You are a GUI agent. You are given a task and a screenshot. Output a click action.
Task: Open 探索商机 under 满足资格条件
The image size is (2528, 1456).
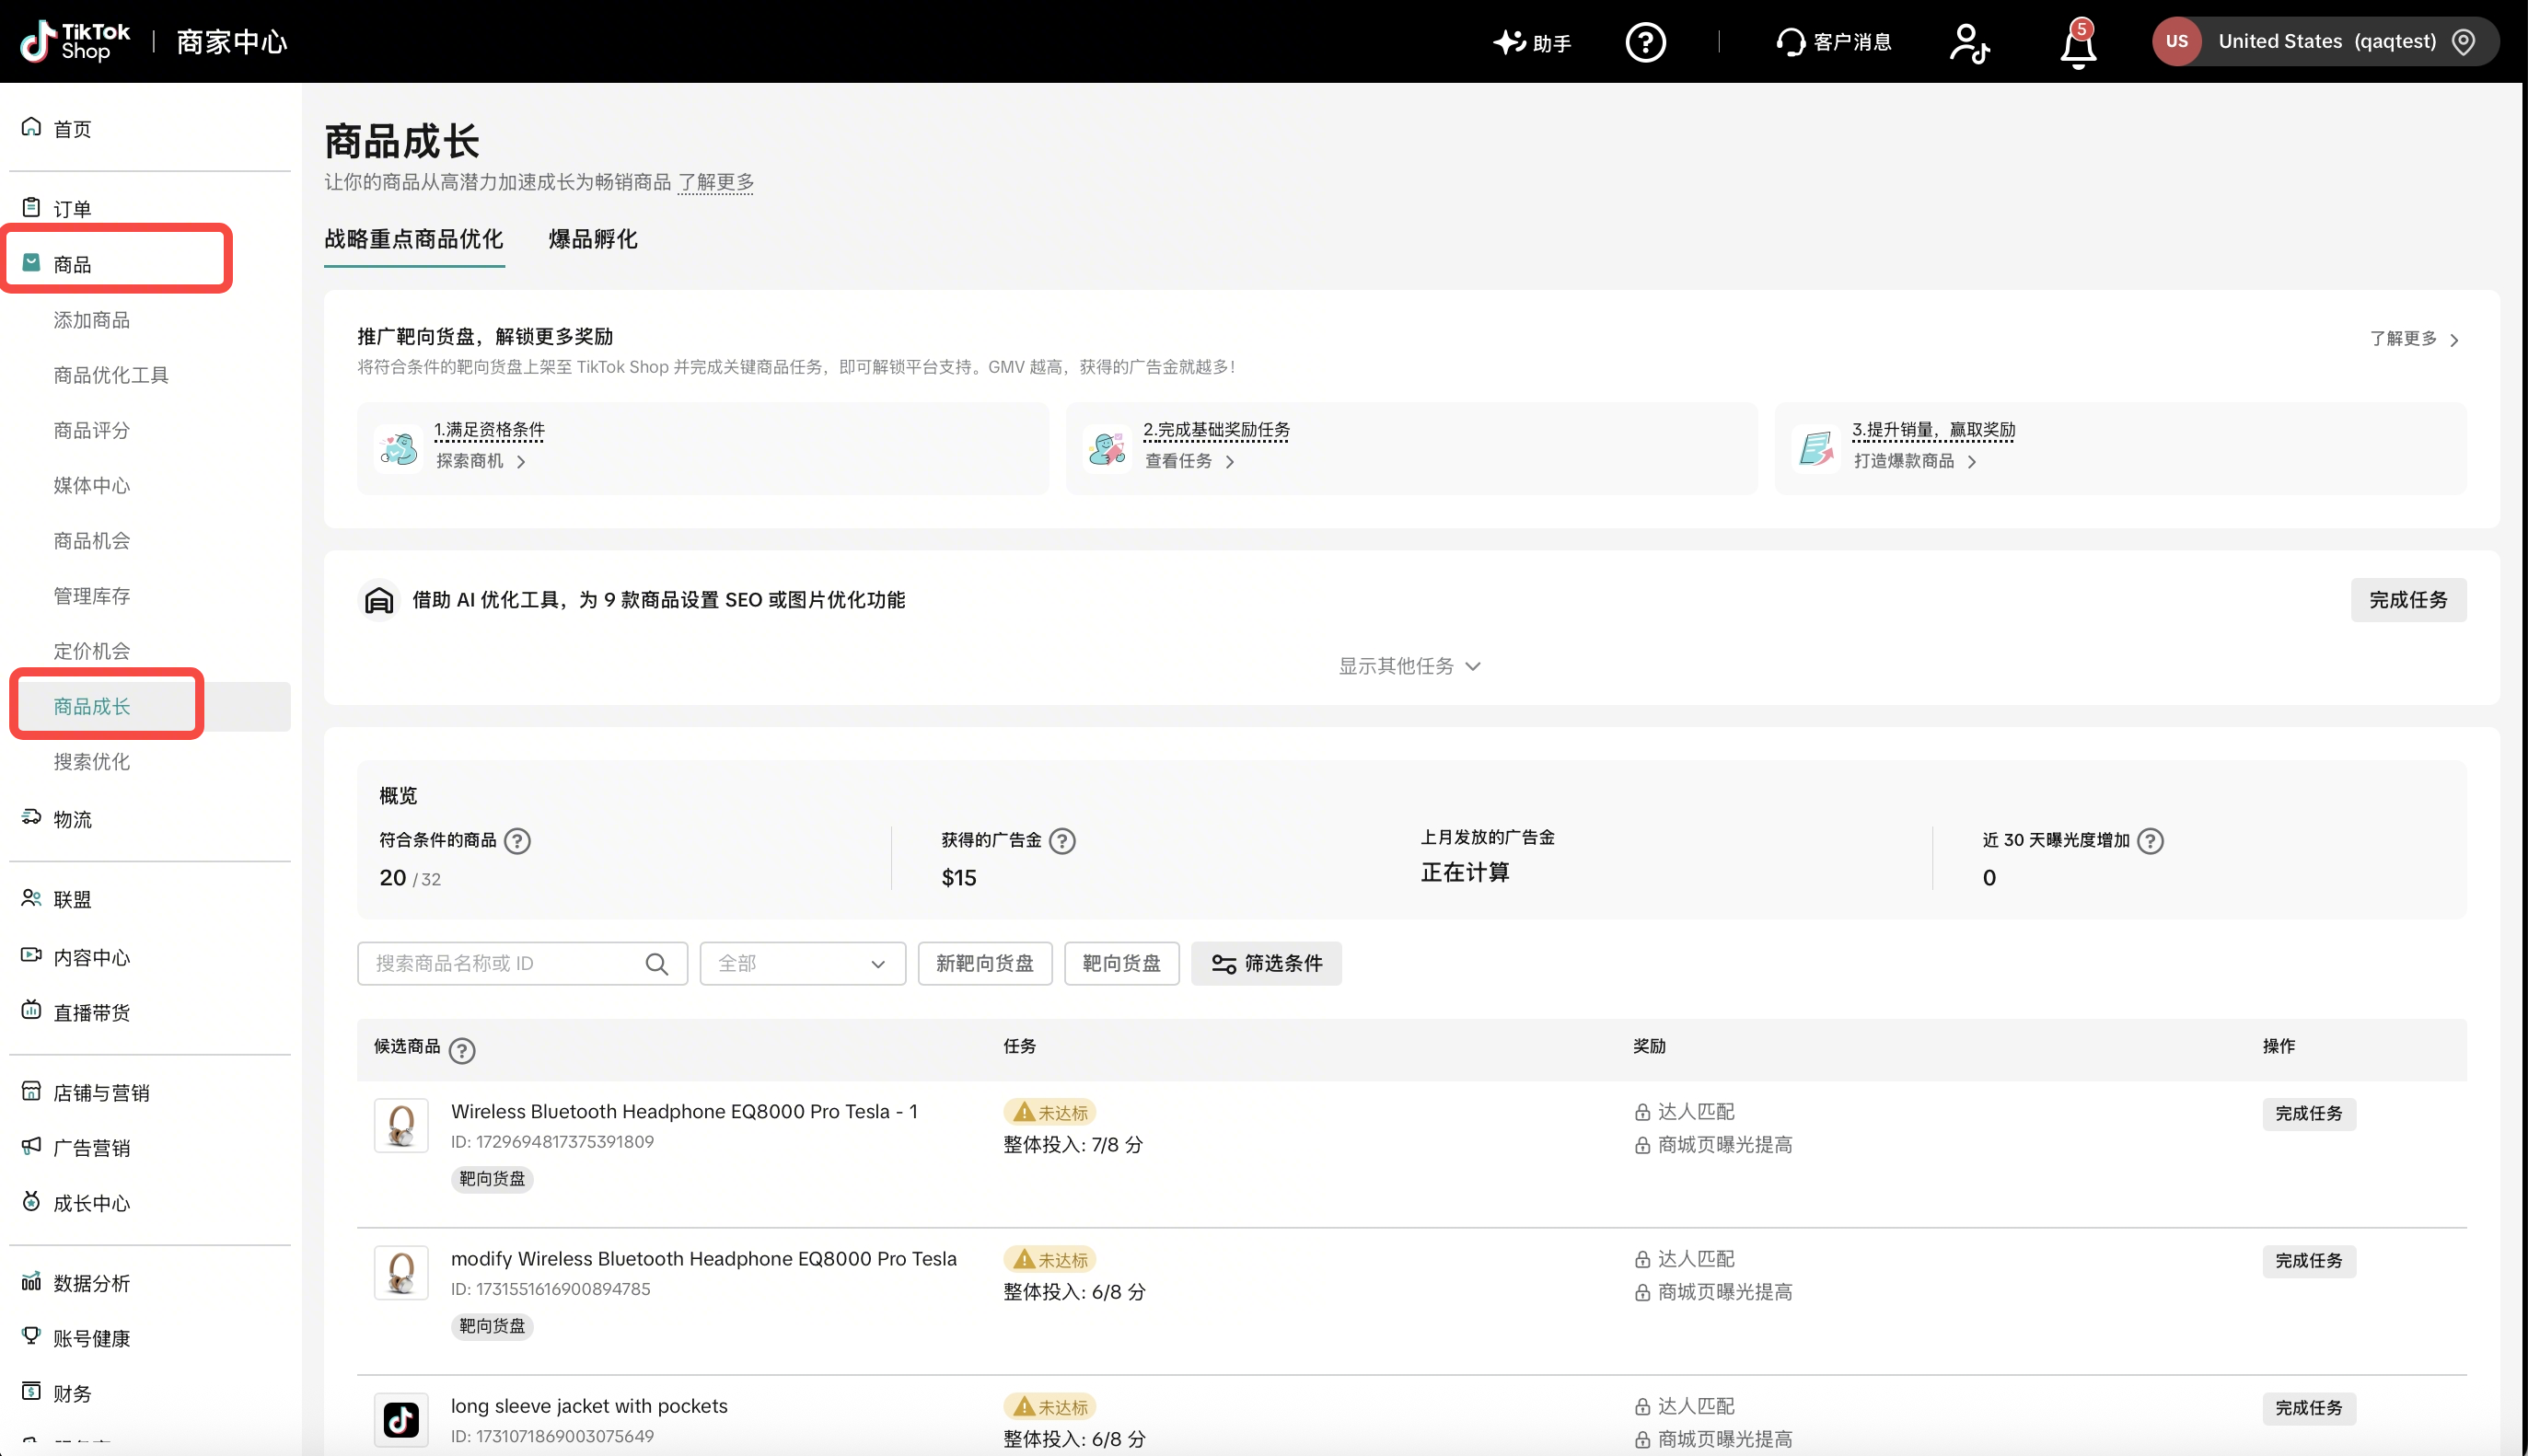(480, 461)
